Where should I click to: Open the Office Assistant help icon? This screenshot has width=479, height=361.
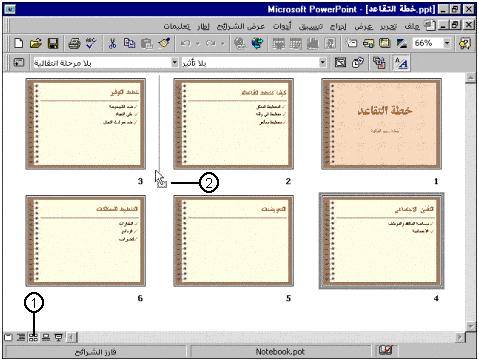coord(465,43)
